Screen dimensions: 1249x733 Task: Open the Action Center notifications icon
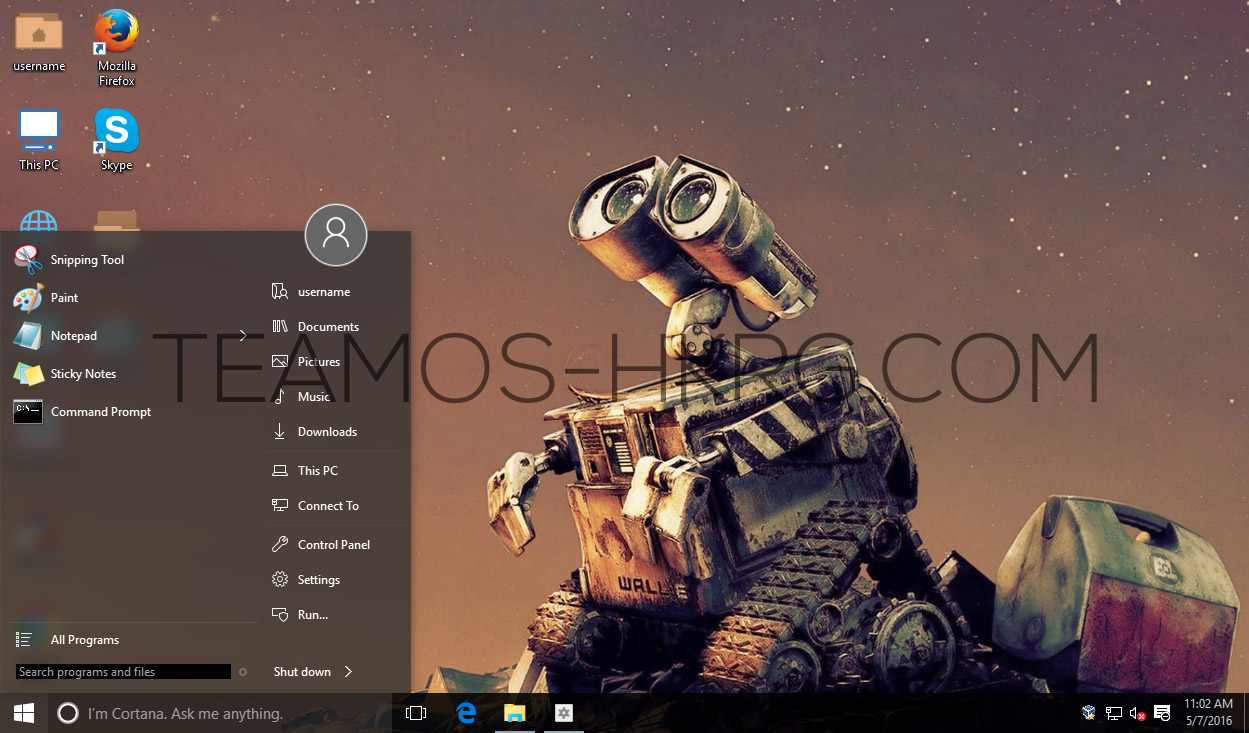click(x=1162, y=713)
